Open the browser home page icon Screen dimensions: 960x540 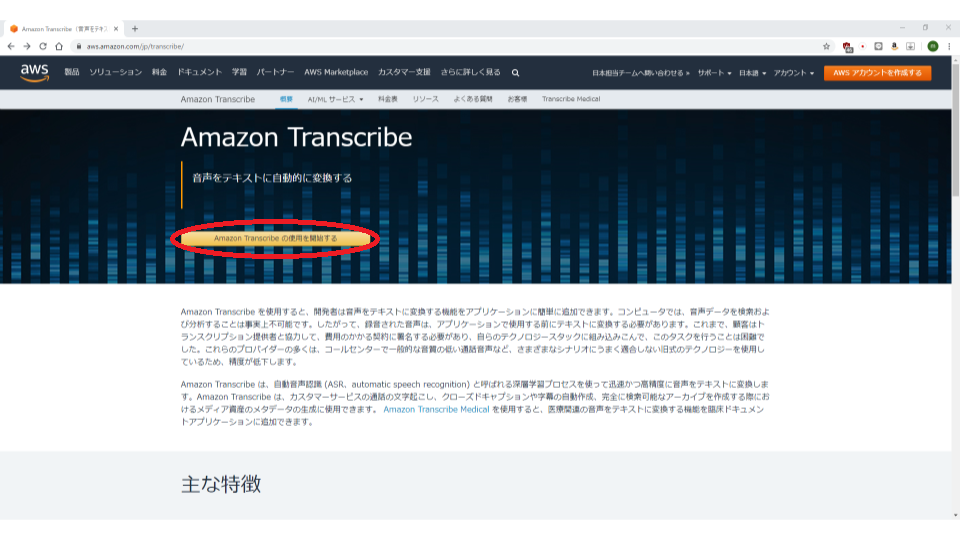pos(59,46)
